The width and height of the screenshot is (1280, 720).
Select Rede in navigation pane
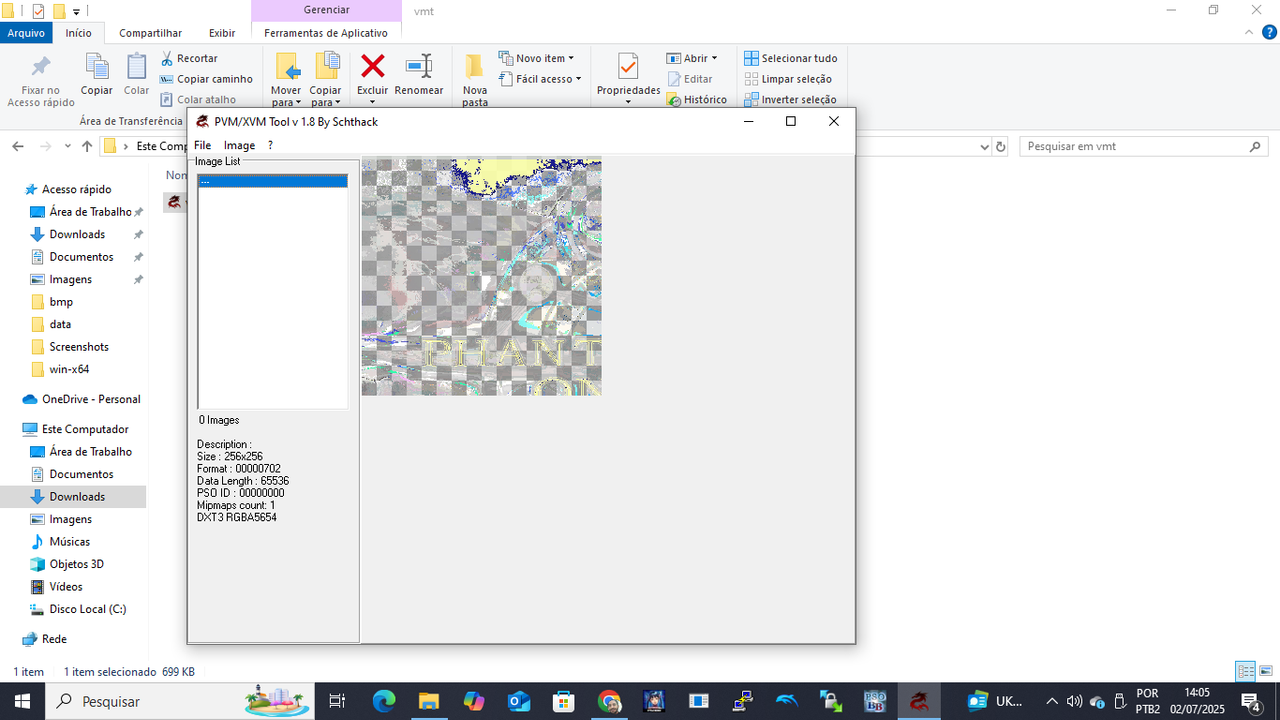54,639
